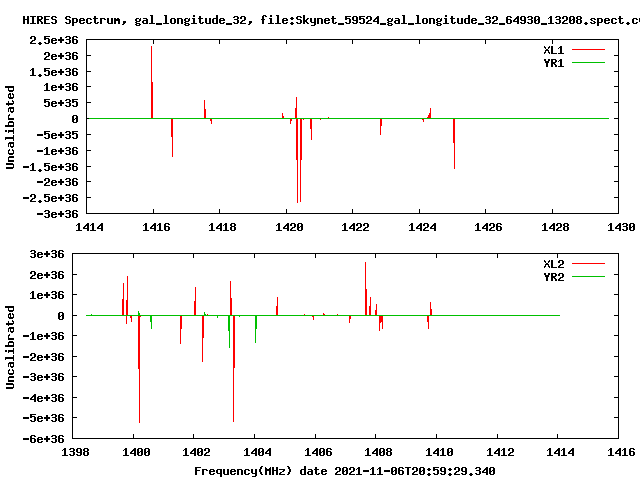
Task: Click the 1402 frequency tick label
Action: (x=196, y=452)
